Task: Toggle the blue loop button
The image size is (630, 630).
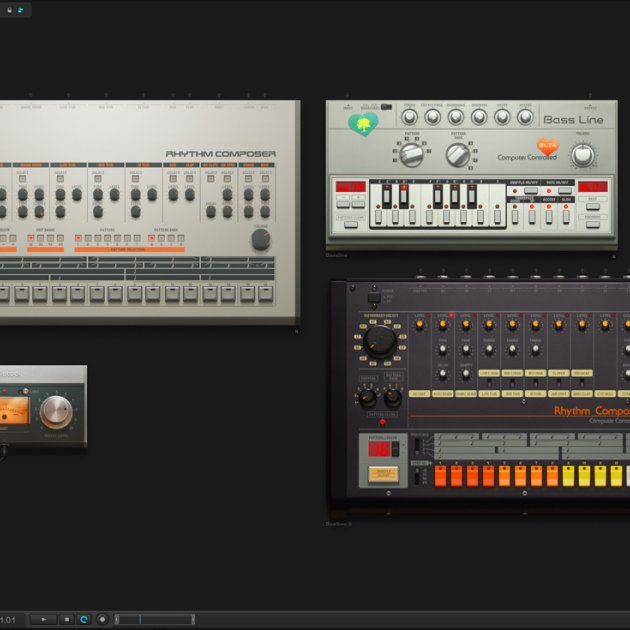Action: pyautogui.click(x=84, y=620)
